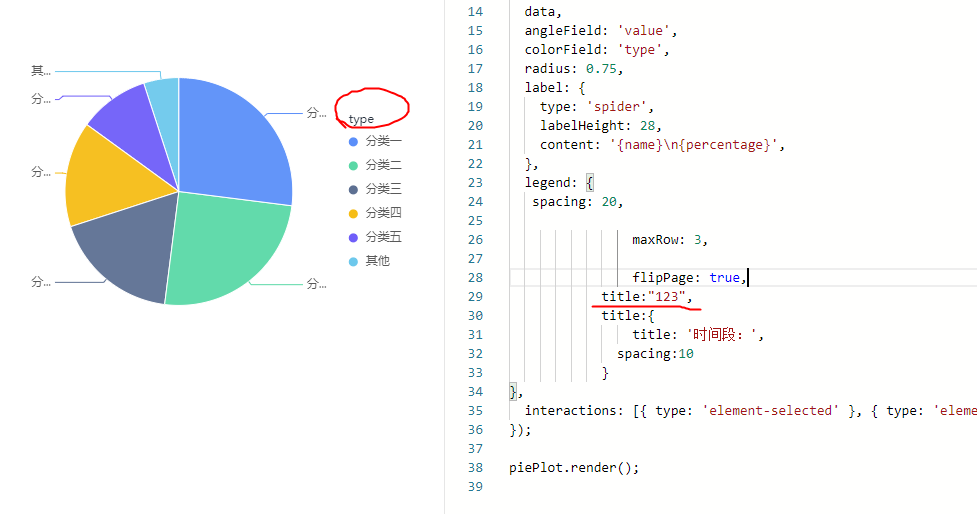The image size is (977, 514).
Task: Click the yellow 分类四 legend marker dot
Action: [x=353, y=214]
